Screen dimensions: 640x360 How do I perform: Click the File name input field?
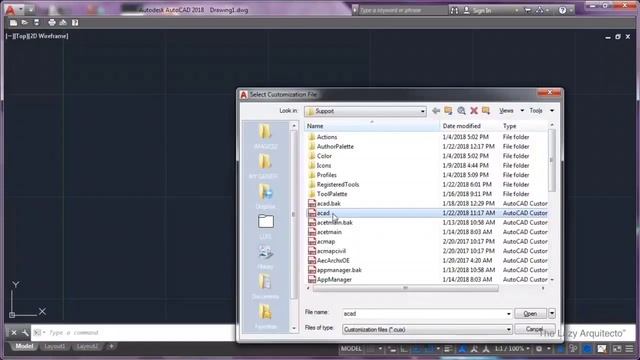424,314
